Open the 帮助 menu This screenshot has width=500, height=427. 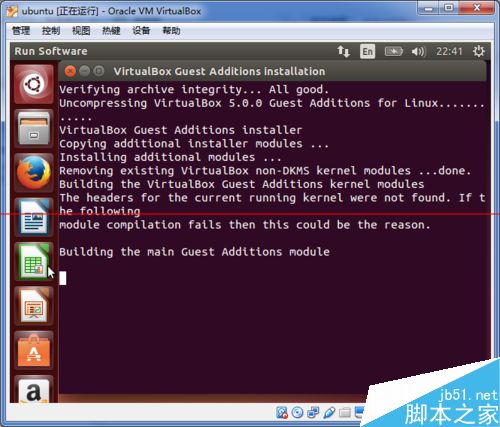[x=171, y=31]
